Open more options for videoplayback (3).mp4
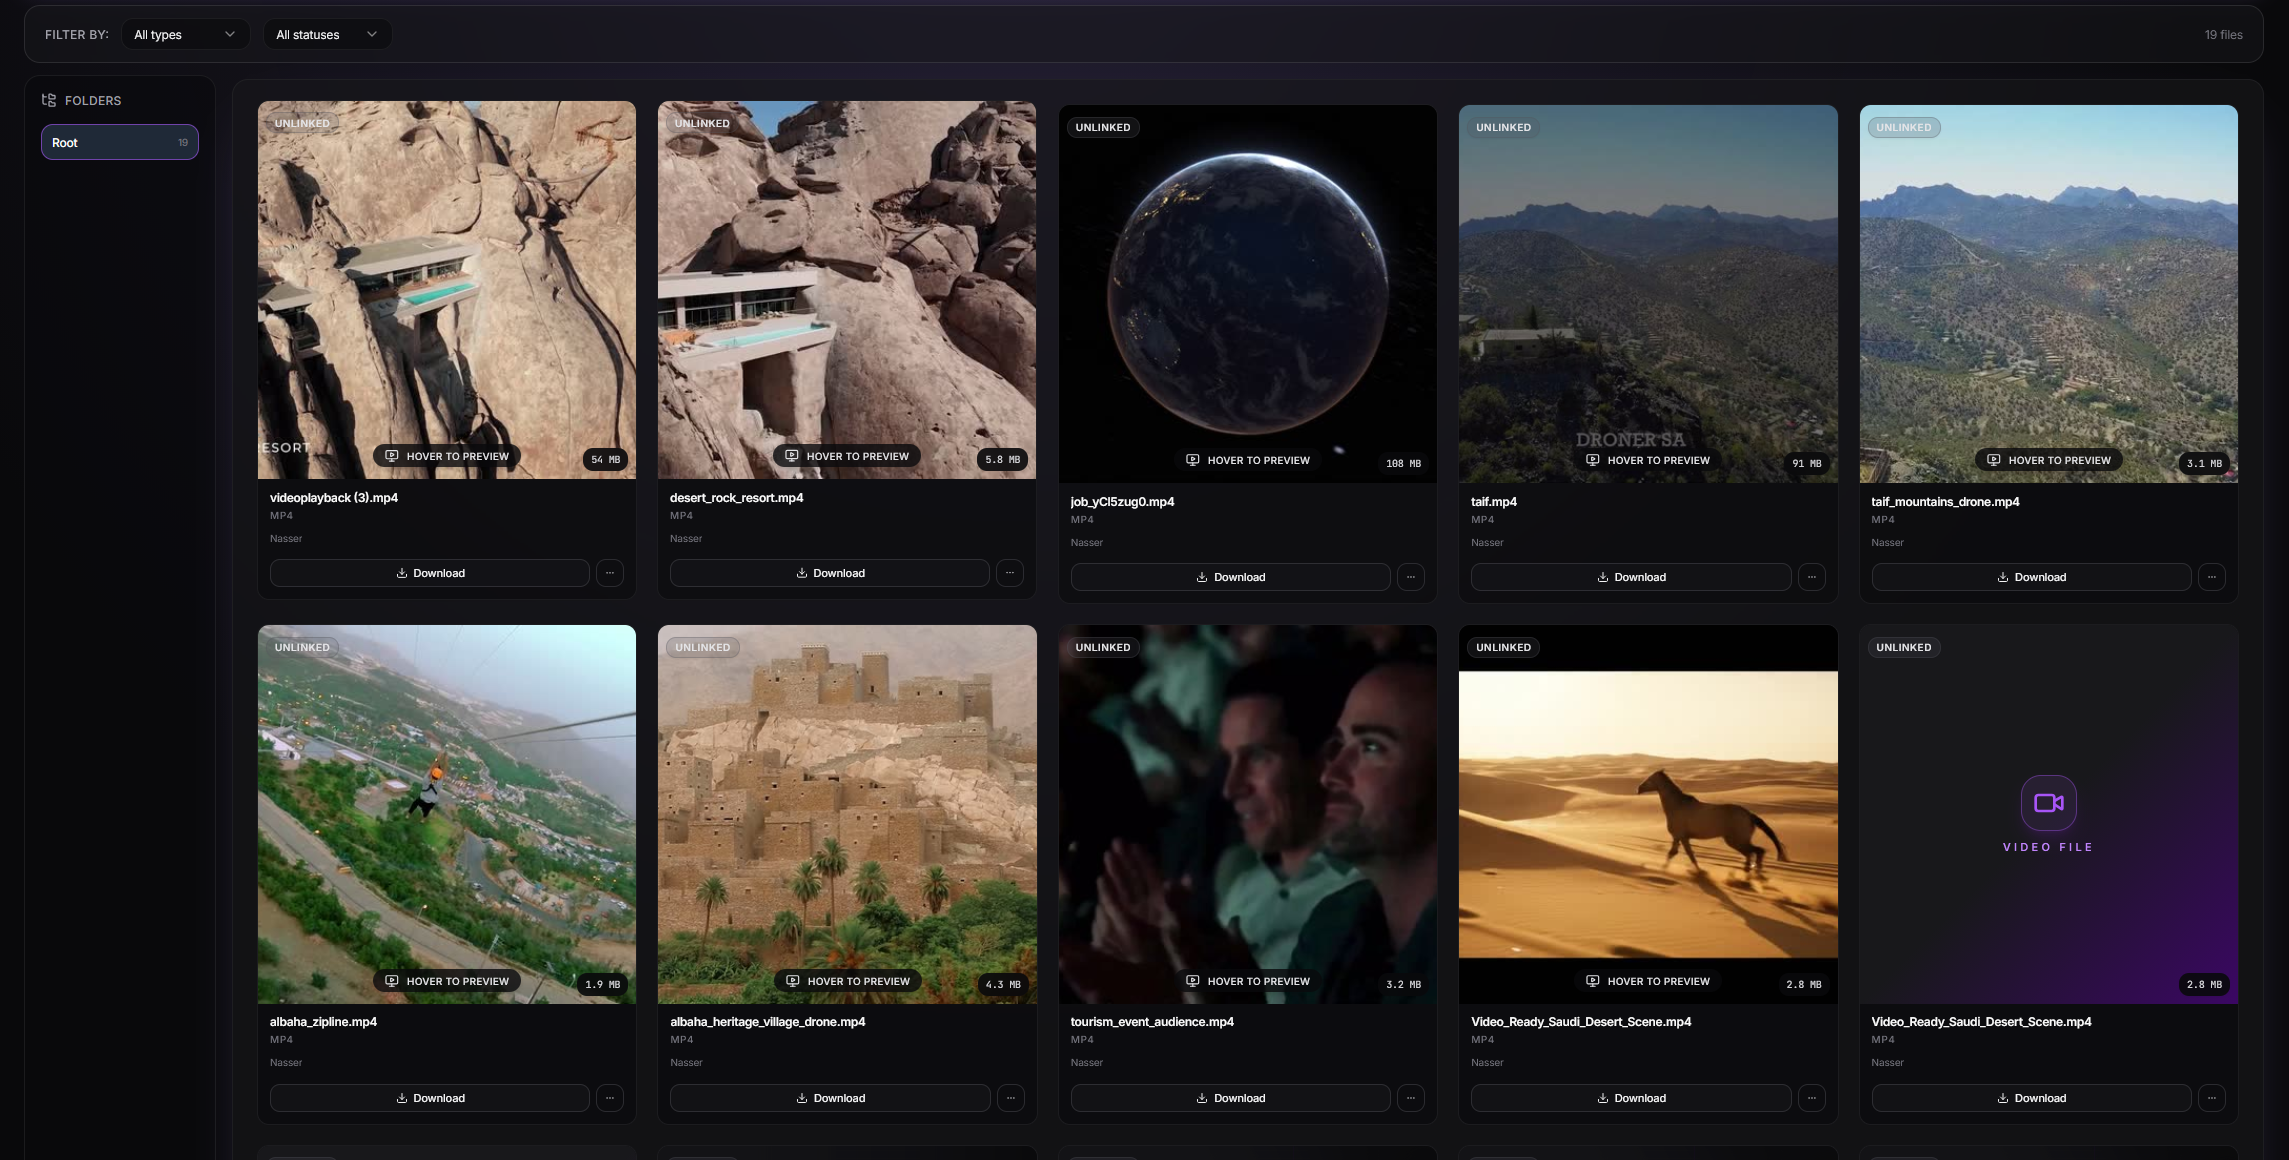2289x1160 pixels. pos(610,573)
